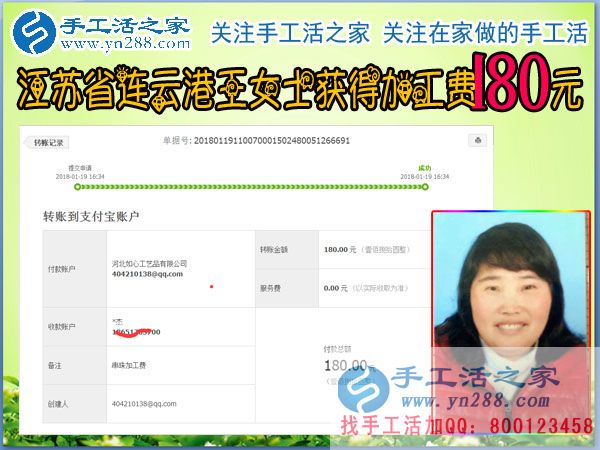Click the 转账记录 back tag button
The image size is (600, 450).
click(x=47, y=143)
